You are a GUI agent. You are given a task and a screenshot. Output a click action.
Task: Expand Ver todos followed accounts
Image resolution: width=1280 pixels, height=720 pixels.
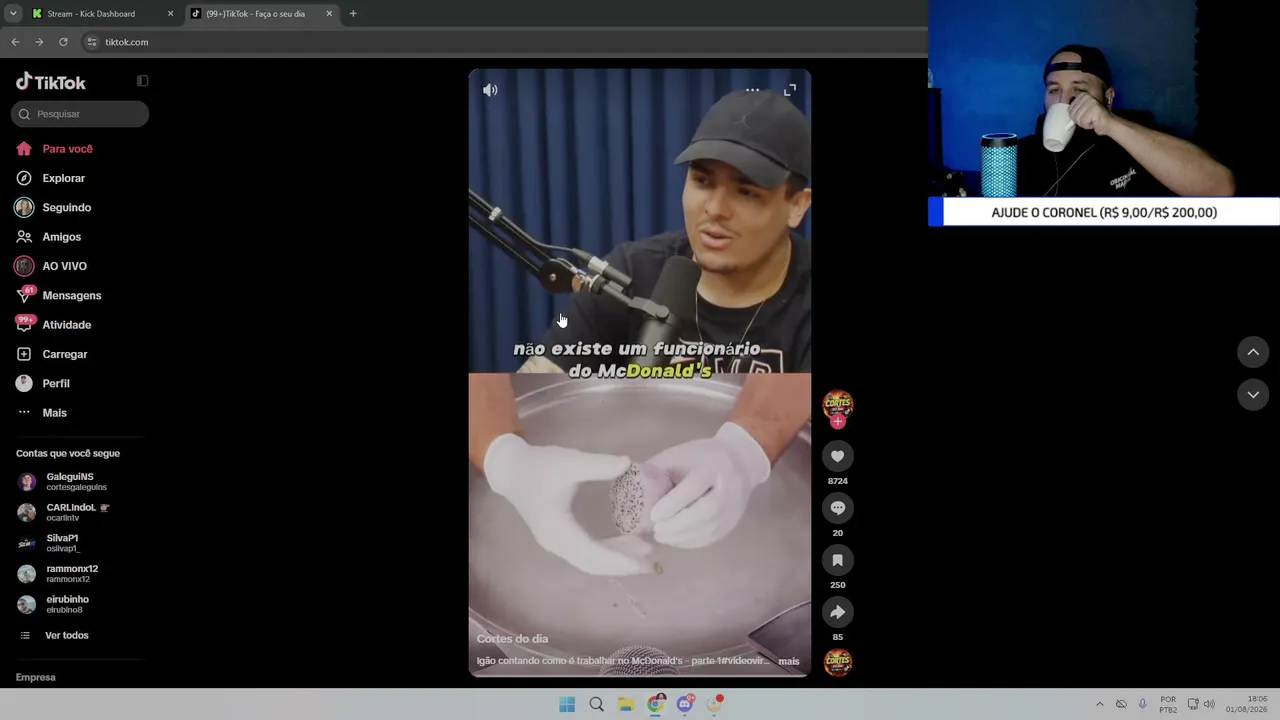pyautogui.click(x=66, y=636)
